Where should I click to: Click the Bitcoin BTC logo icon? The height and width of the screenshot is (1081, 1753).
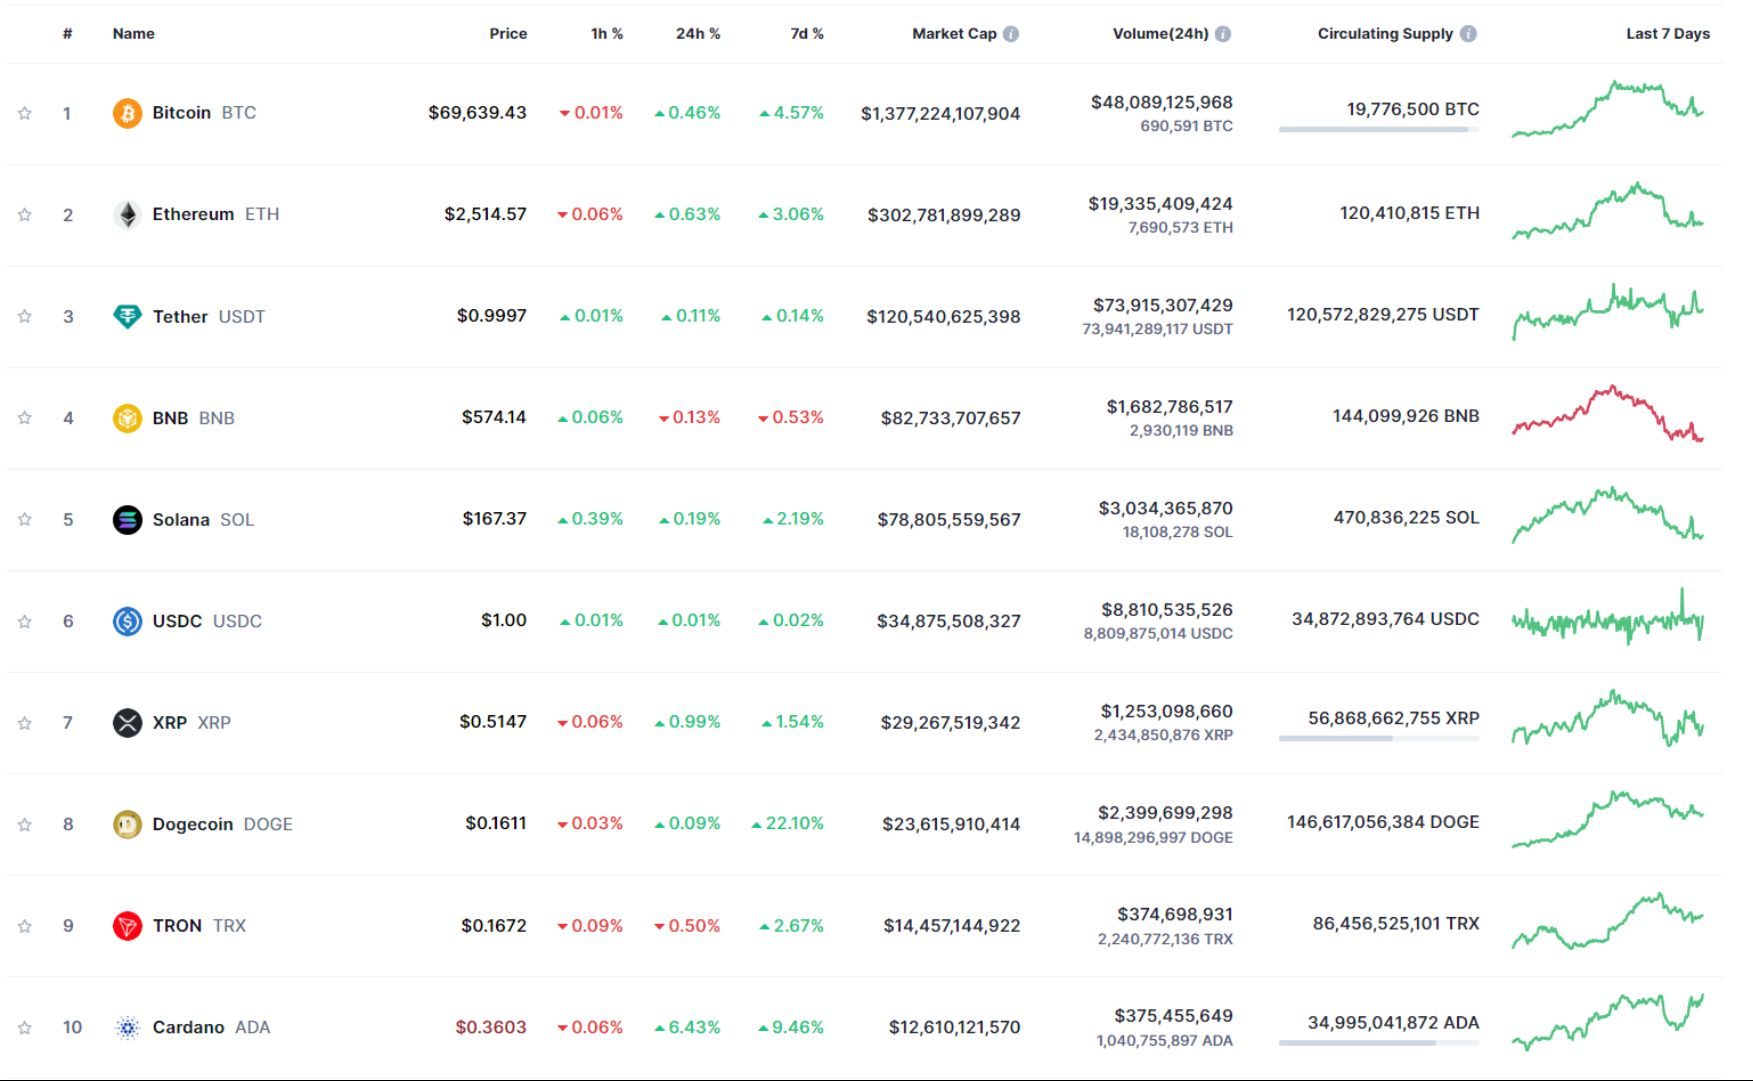coord(126,113)
